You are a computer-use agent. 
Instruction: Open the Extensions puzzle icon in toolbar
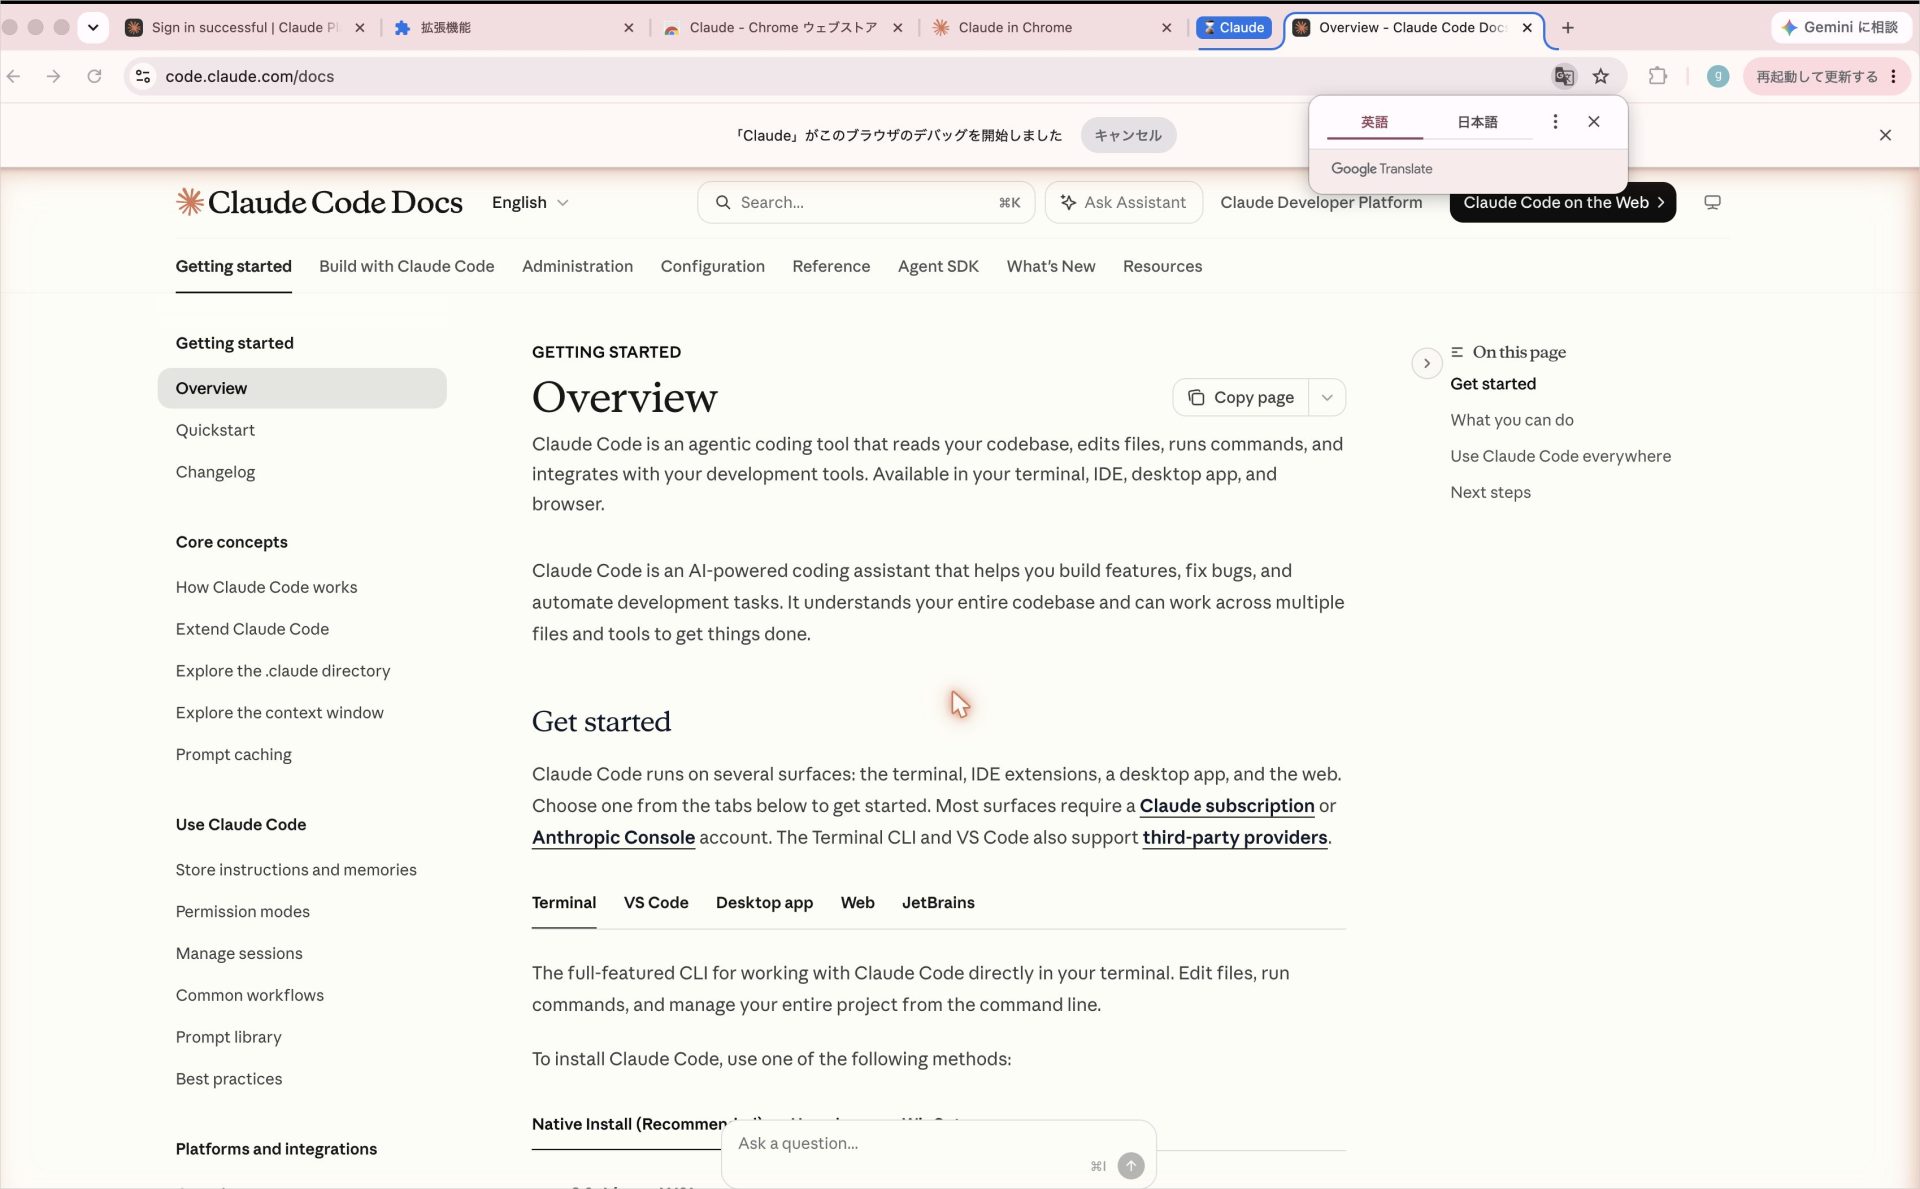(1657, 76)
